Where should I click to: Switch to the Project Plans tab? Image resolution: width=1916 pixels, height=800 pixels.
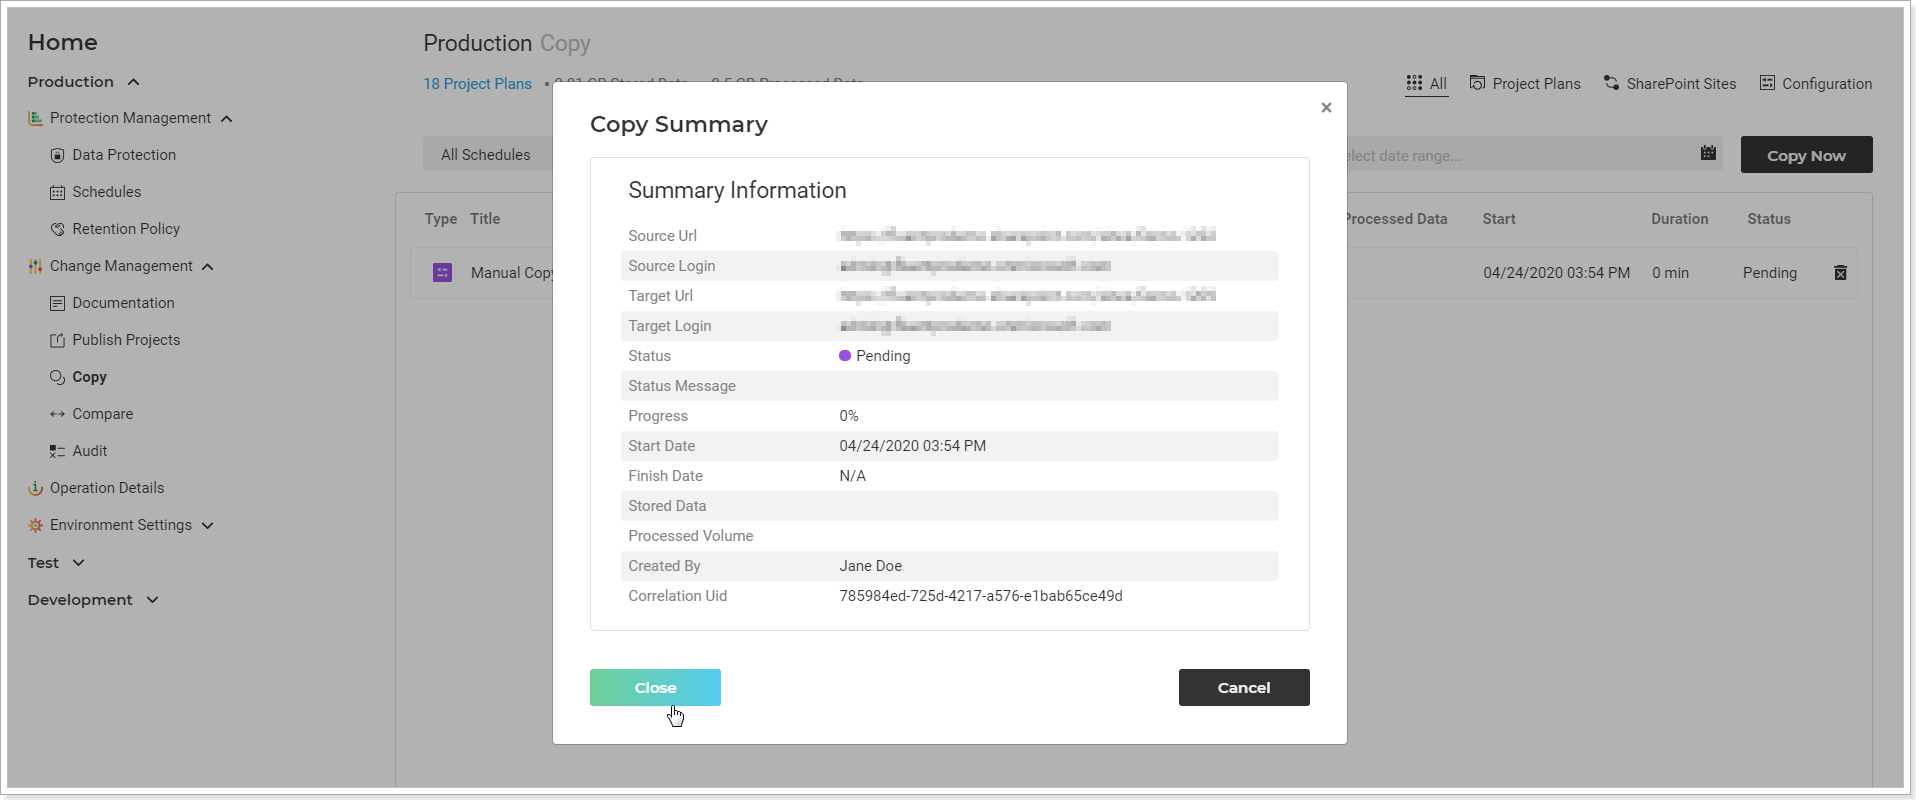pyautogui.click(x=1525, y=84)
